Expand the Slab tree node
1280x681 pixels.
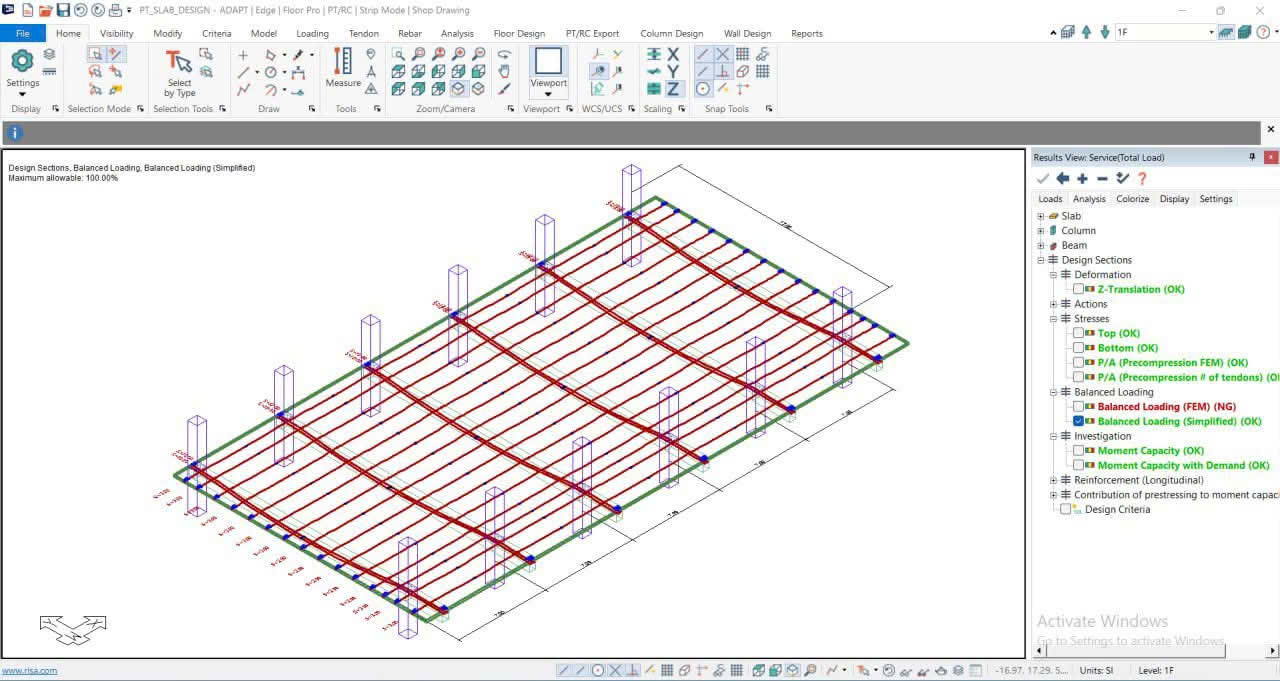coord(1041,216)
